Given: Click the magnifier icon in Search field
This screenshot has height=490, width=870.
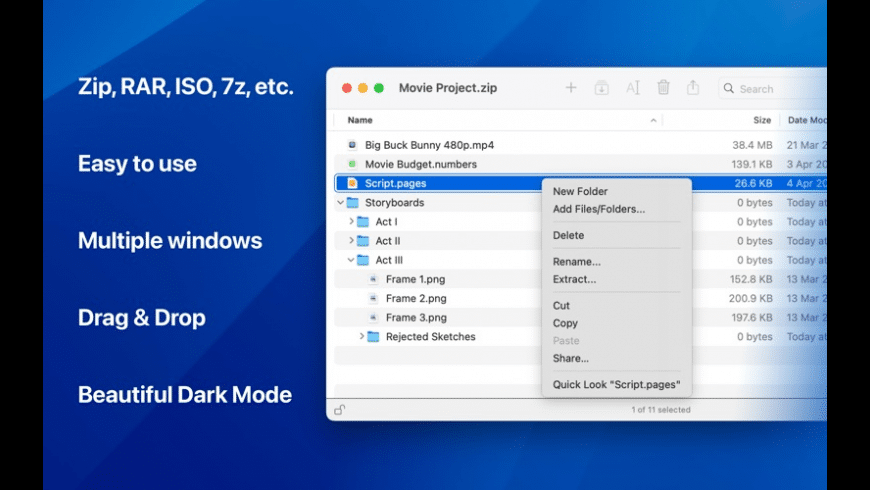Looking at the screenshot, I should [729, 88].
